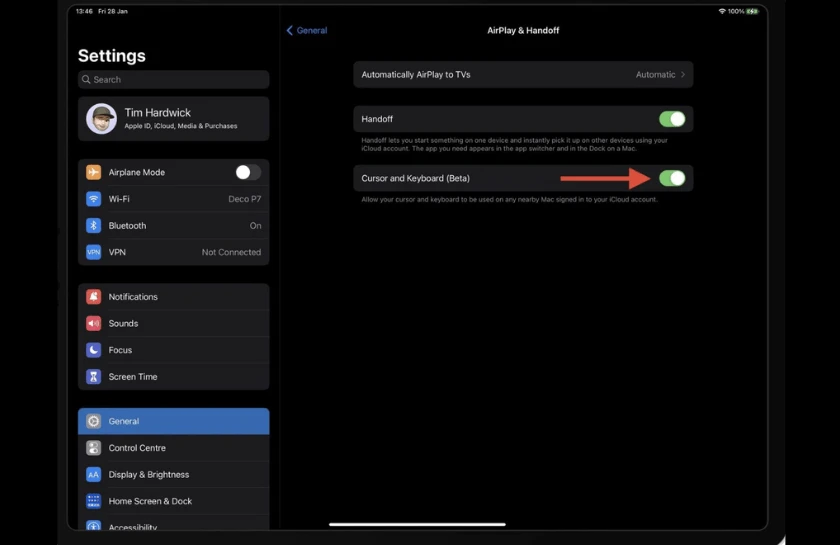The image size is (840, 545).
Task: Tap the Airplane Mode icon
Action: click(x=93, y=172)
